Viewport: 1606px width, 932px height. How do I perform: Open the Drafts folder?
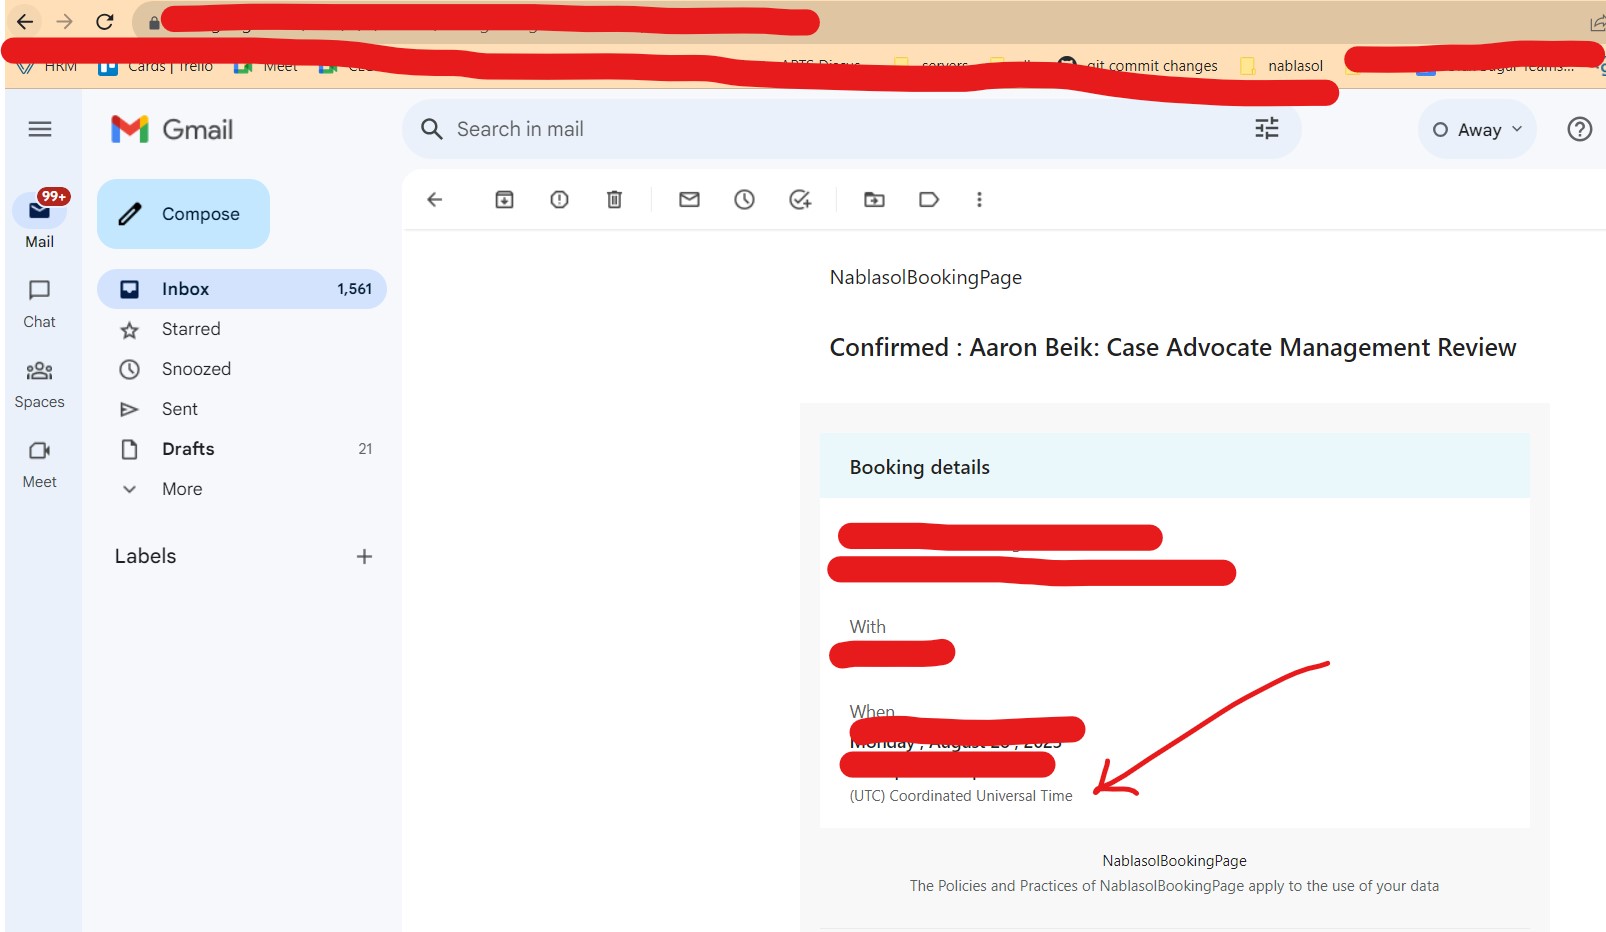187,448
